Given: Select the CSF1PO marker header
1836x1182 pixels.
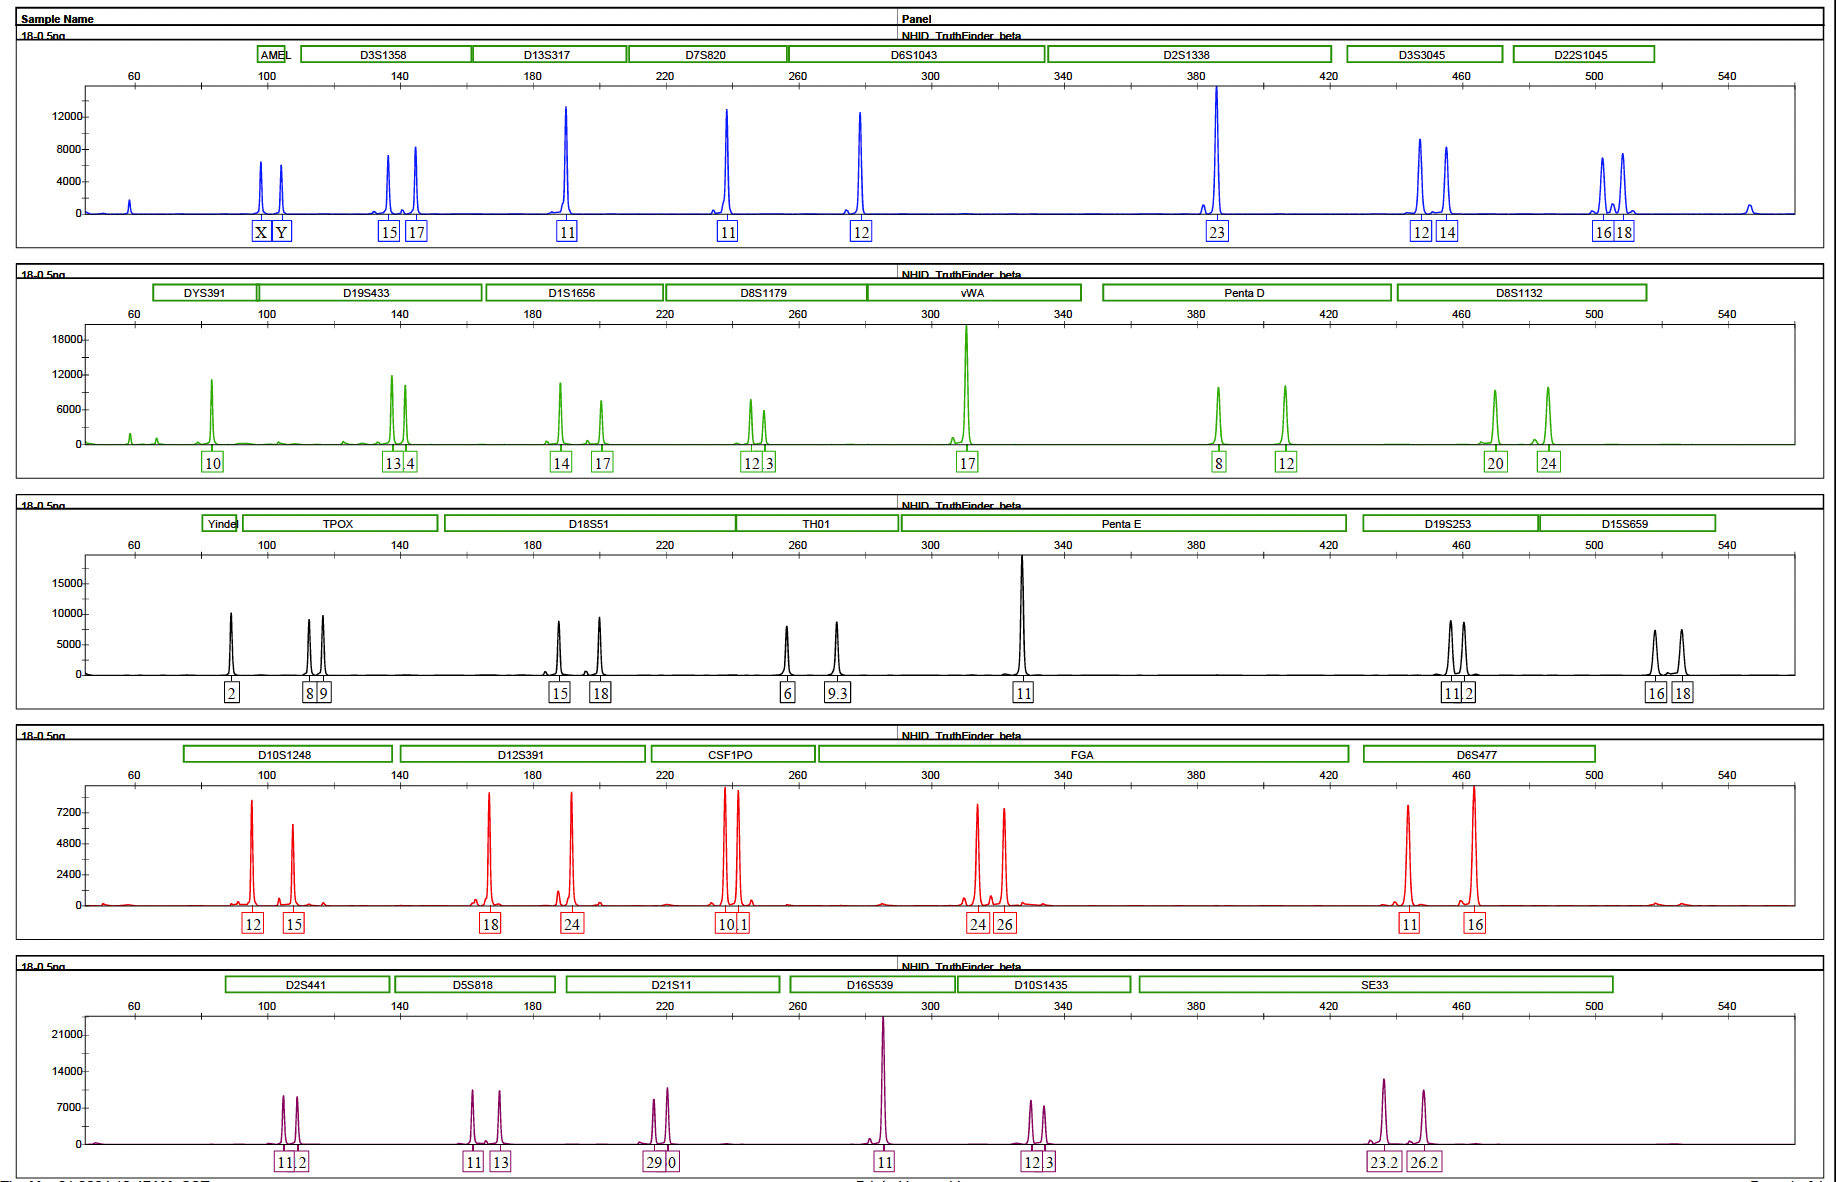Looking at the screenshot, I should point(731,755).
